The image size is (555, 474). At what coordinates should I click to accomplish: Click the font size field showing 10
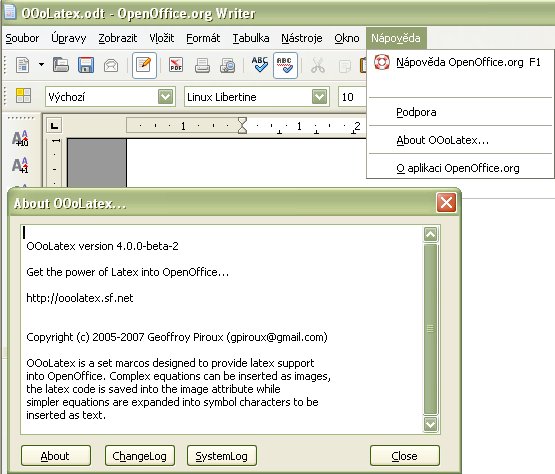pos(352,97)
